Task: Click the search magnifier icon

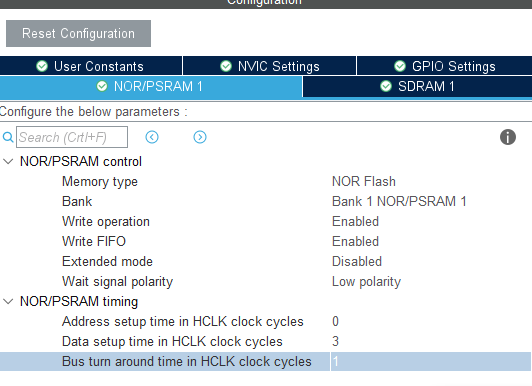Action: [x=8, y=137]
